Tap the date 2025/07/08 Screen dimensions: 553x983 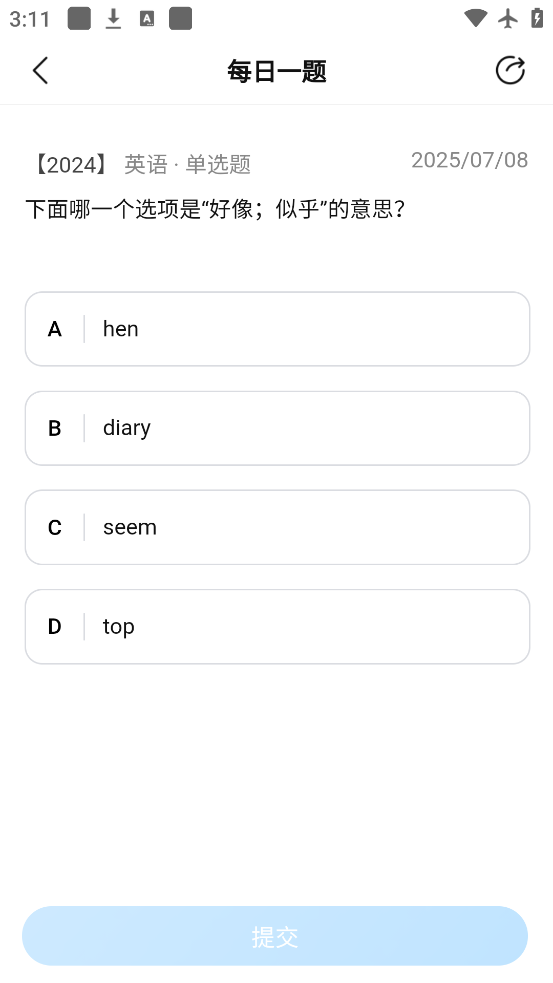click(x=470, y=160)
